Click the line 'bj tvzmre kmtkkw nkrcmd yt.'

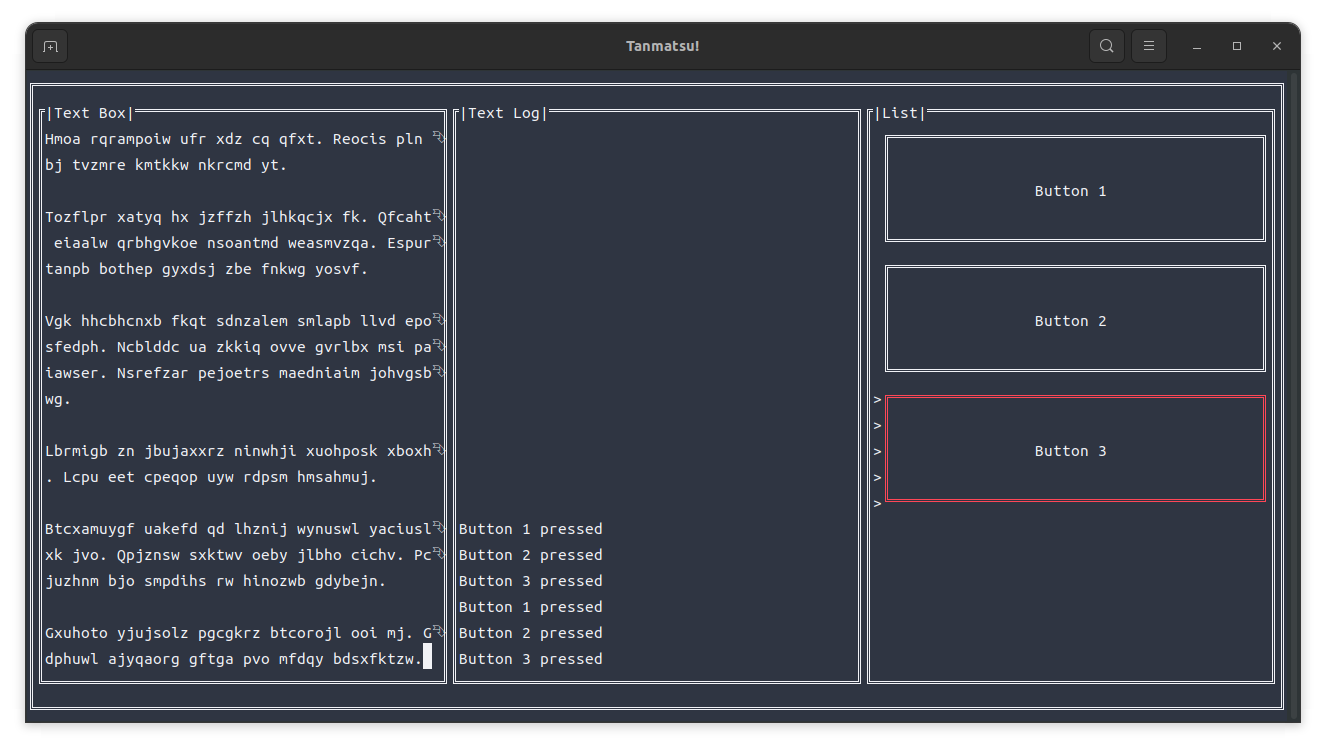(x=166, y=165)
